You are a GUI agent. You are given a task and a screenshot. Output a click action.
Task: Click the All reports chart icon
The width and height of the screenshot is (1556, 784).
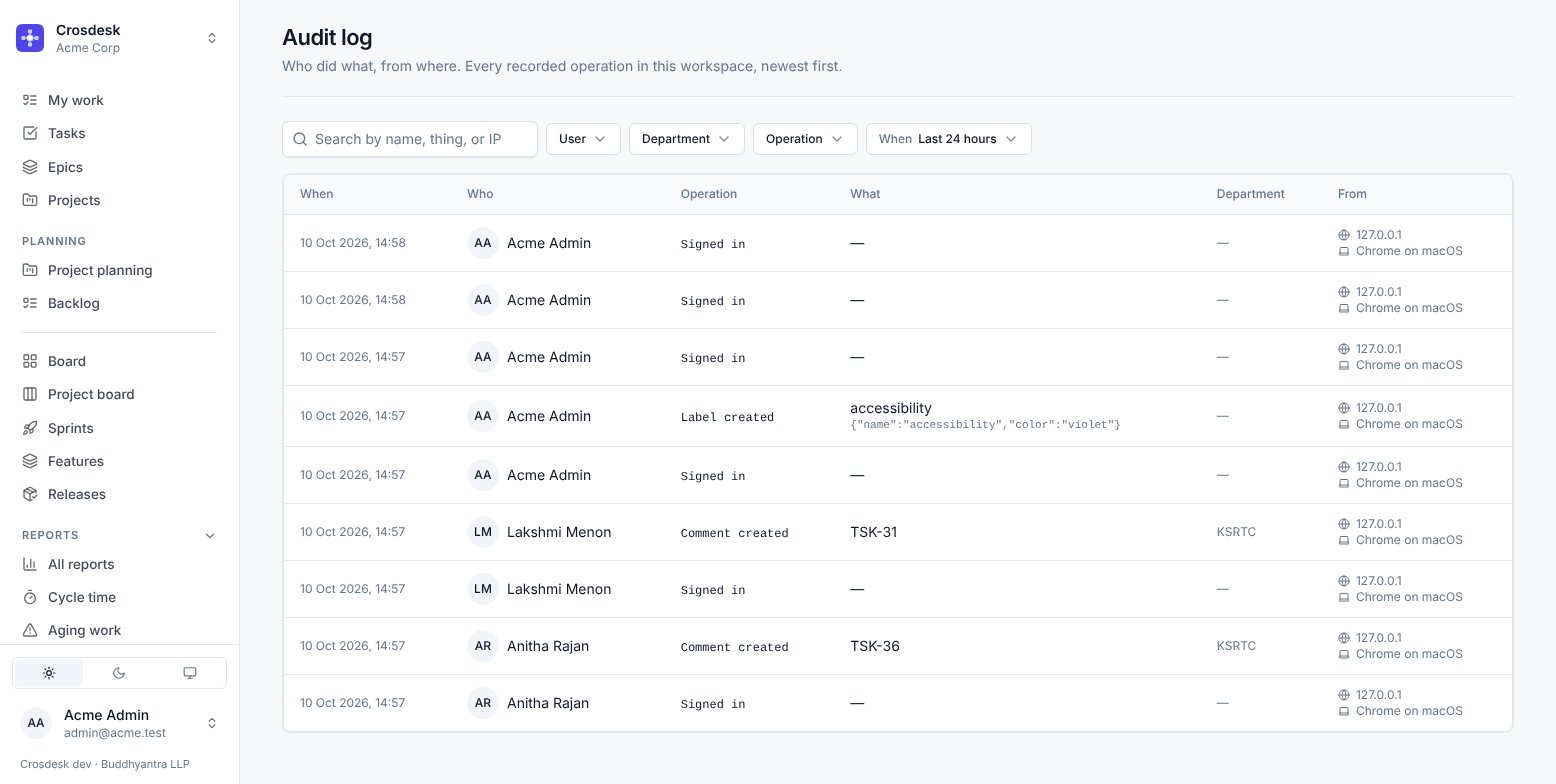click(30, 564)
